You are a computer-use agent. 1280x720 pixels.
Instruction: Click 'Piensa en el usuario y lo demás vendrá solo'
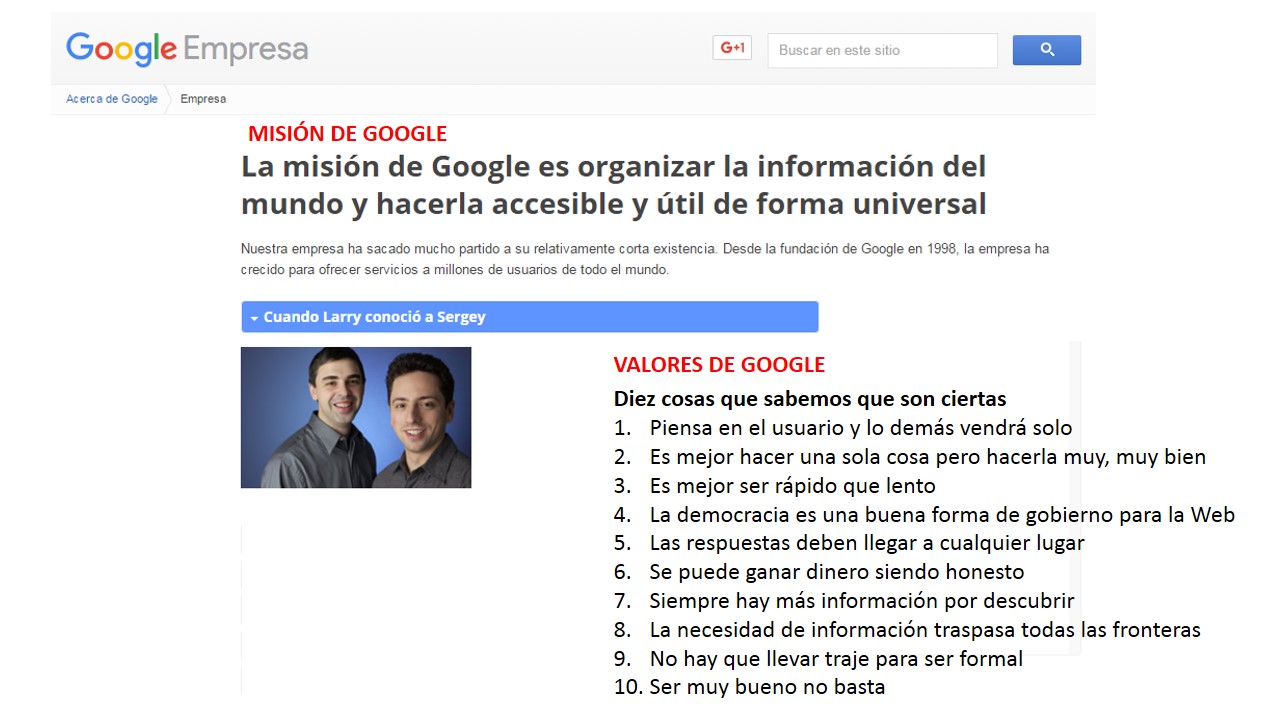[861, 428]
